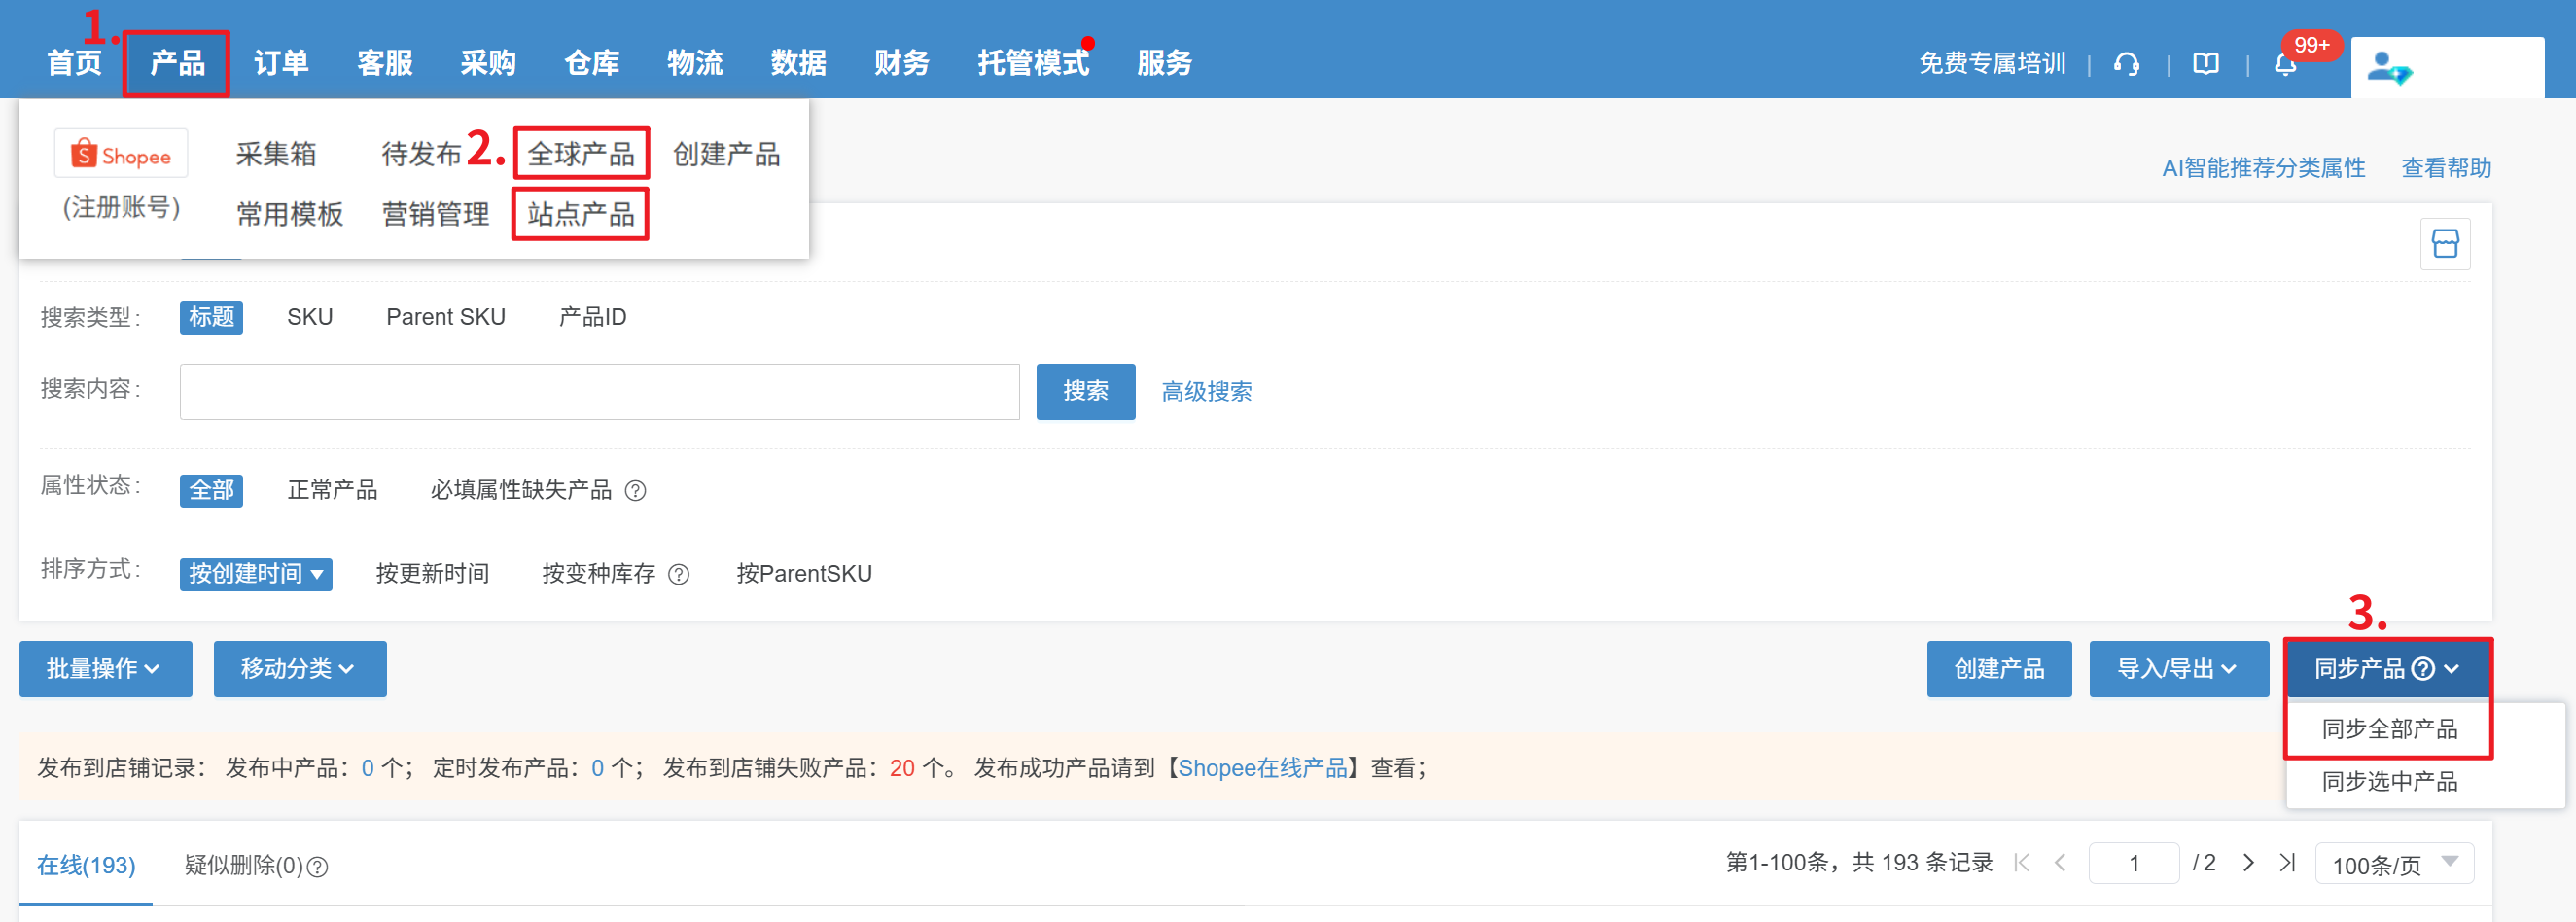This screenshot has width=2576, height=922.
Task: Open the notification bell icon
Action: click(2285, 65)
